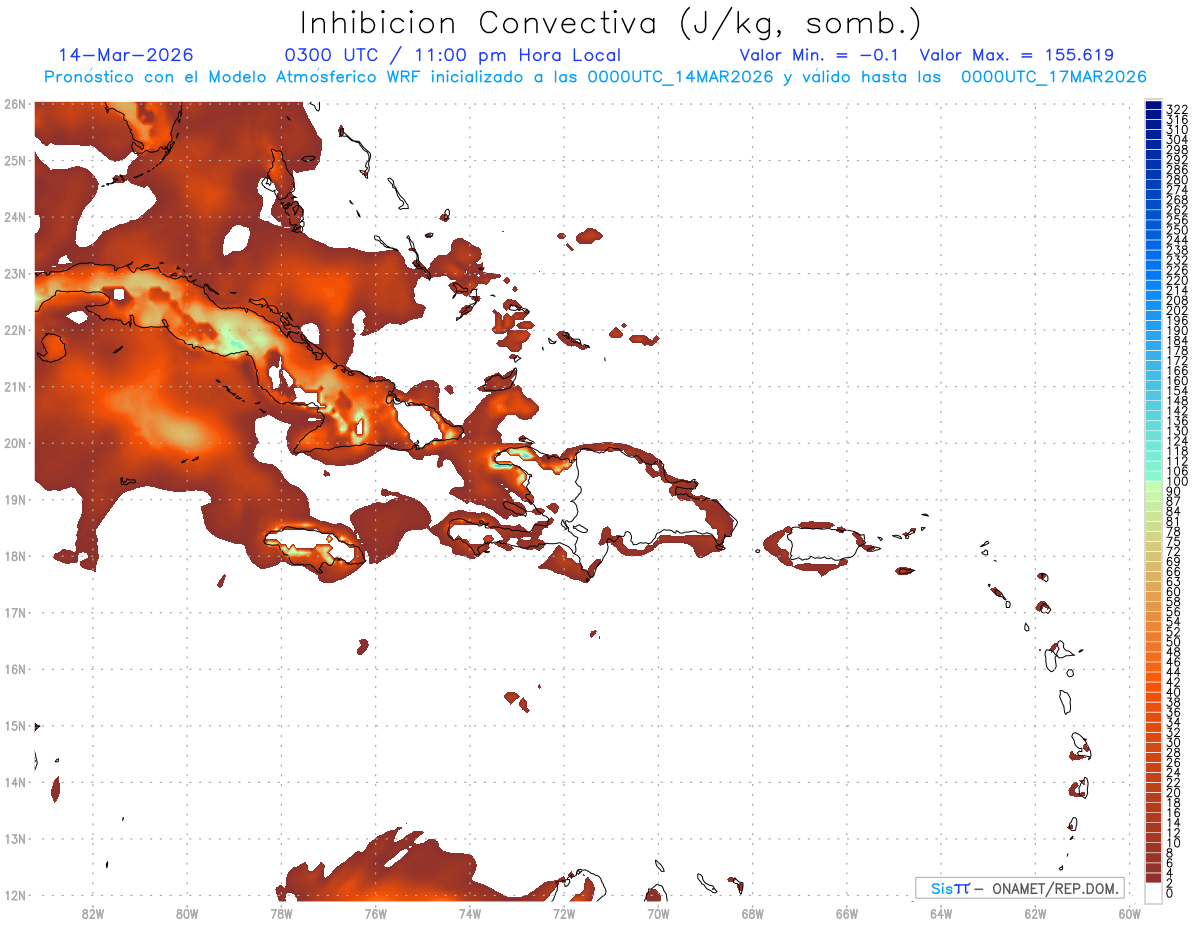Click the '23N' latitude label
1200x927 pixels.
[14, 273]
